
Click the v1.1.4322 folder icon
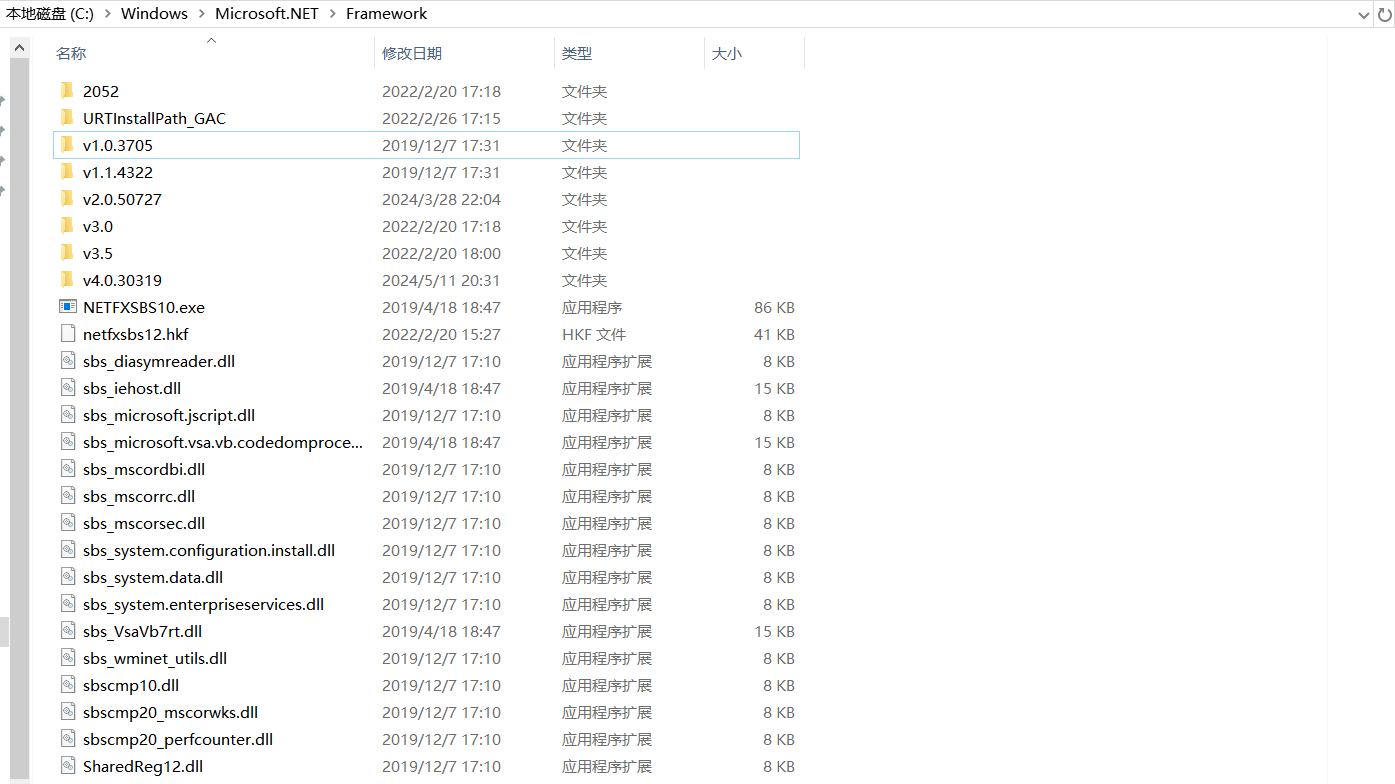click(x=67, y=172)
